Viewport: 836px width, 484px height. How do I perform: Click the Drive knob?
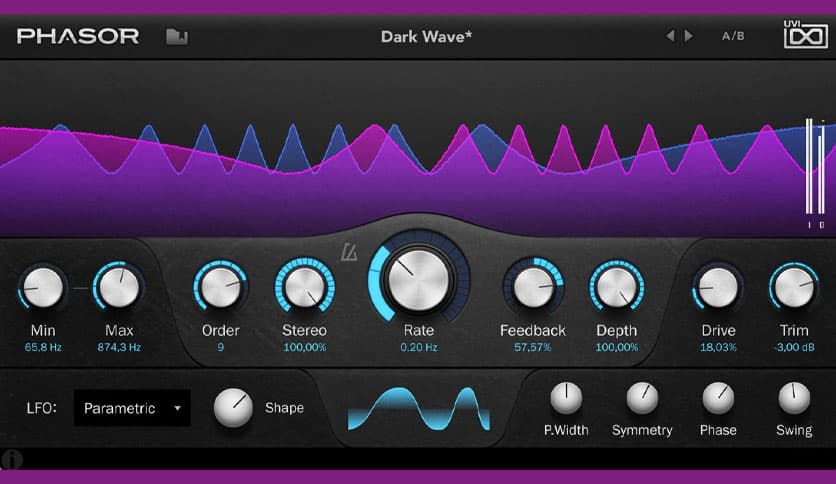click(718, 288)
